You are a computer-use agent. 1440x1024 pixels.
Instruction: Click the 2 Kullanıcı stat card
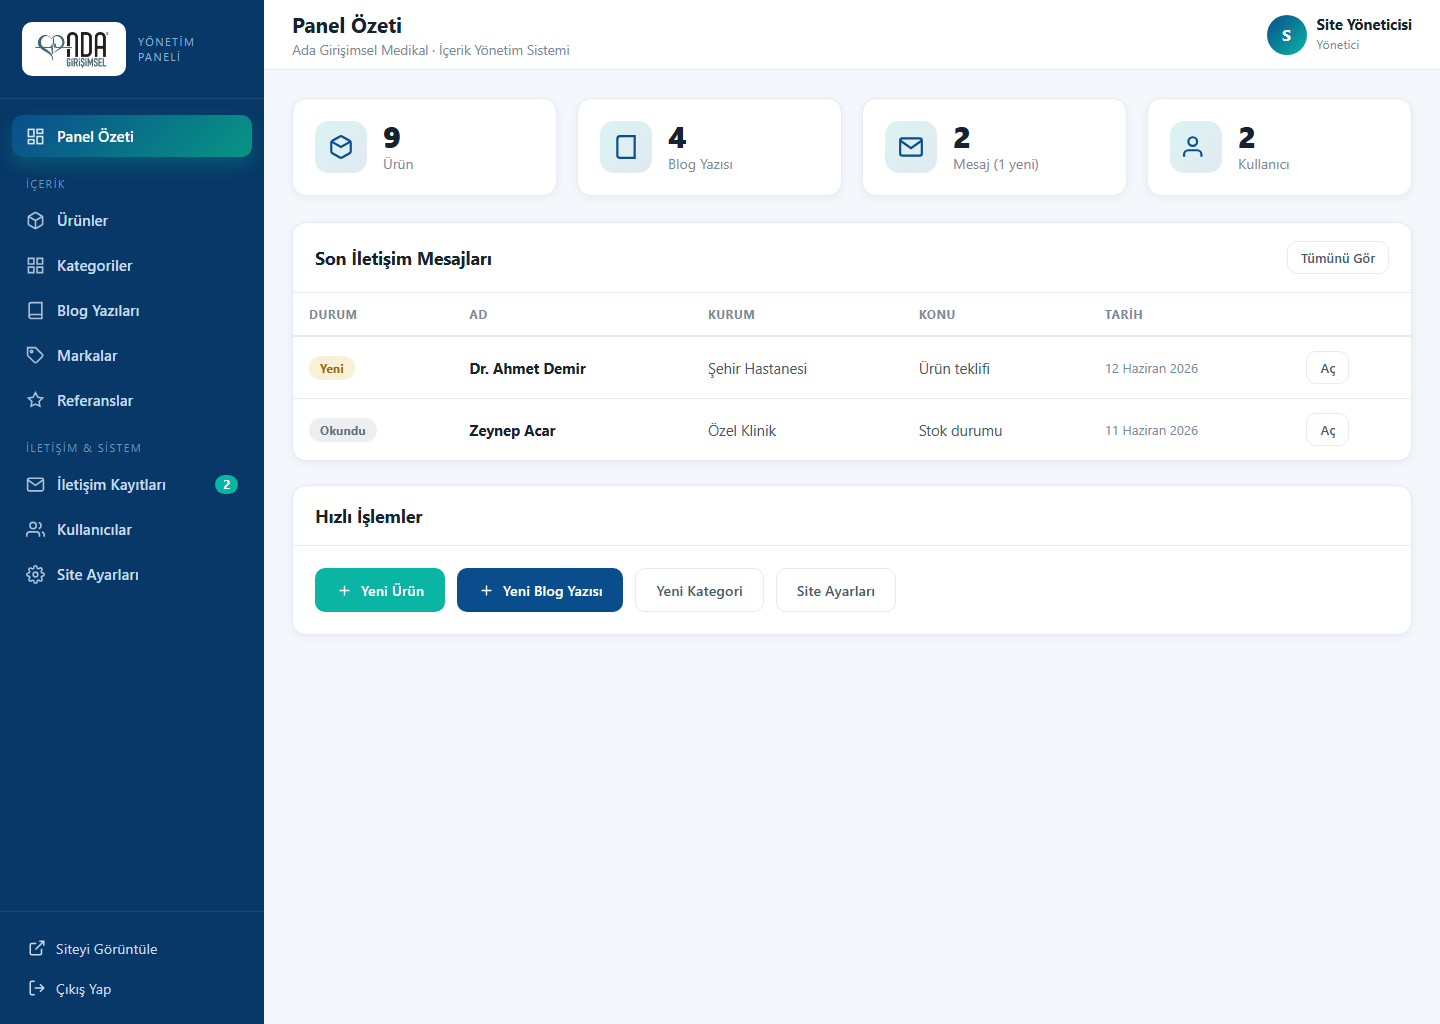1279,147
